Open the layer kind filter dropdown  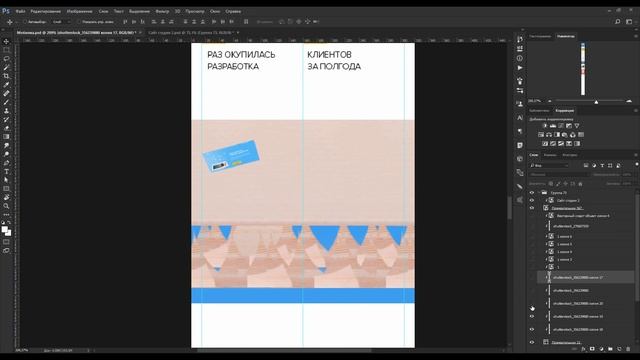tap(549, 165)
